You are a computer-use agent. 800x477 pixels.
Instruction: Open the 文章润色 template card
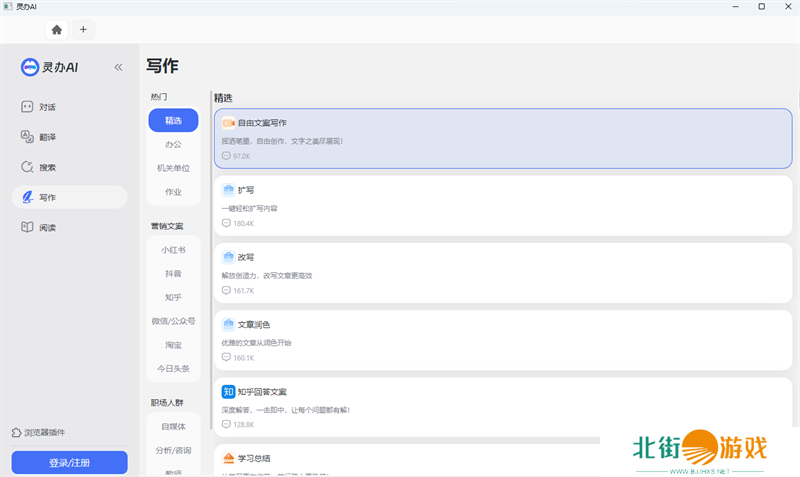click(502, 339)
